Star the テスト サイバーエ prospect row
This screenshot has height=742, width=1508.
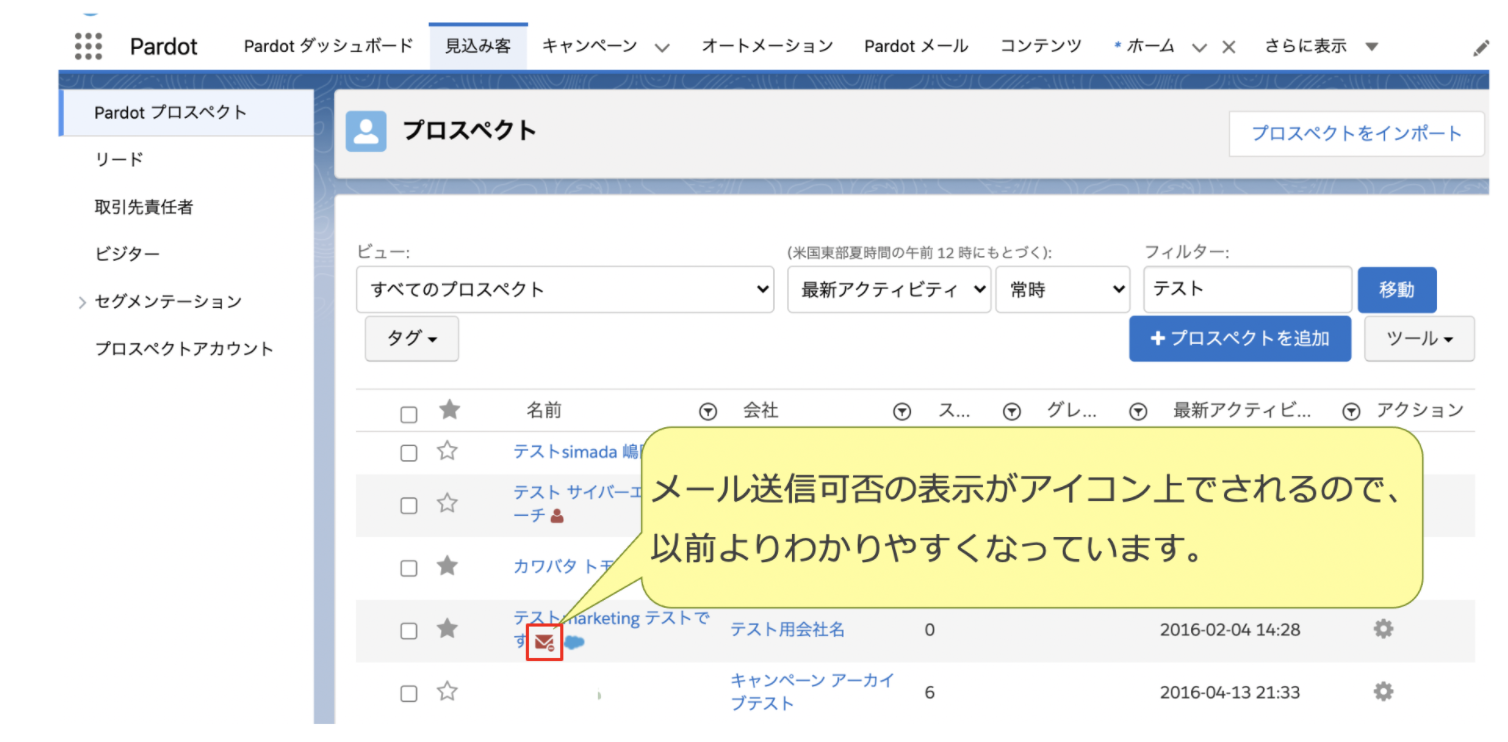447,503
